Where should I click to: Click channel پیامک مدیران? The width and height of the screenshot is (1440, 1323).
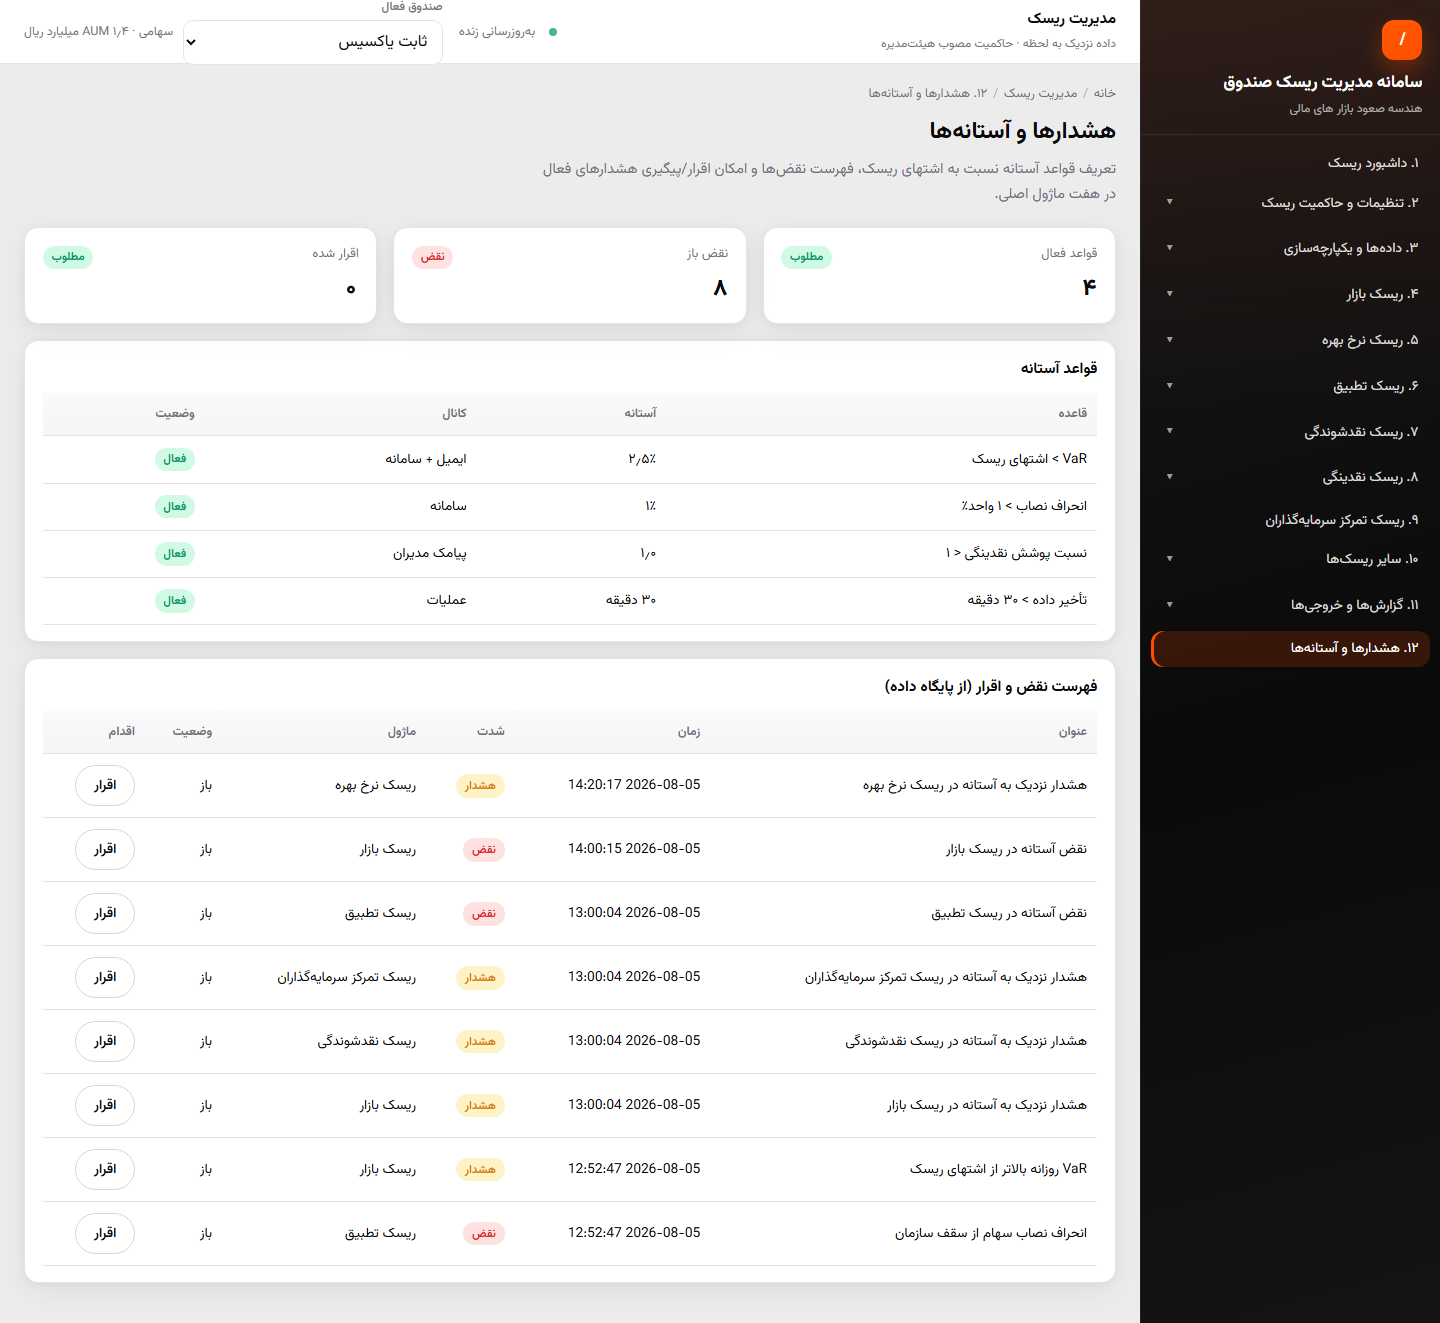pyautogui.click(x=430, y=553)
